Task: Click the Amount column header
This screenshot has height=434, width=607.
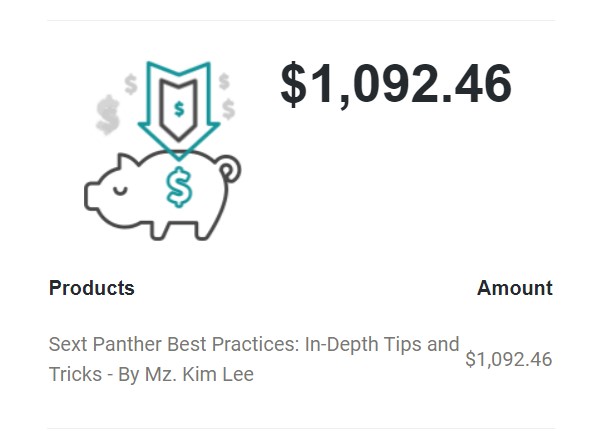Action: click(515, 288)
